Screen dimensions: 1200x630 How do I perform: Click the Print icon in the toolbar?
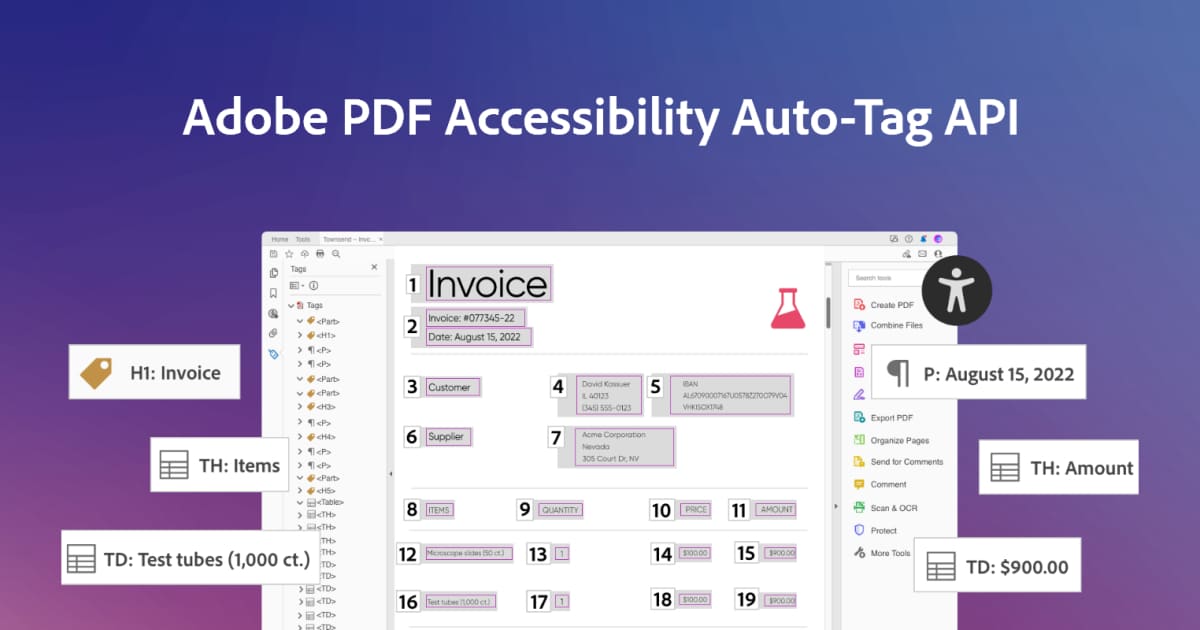[x=320, y=254]
